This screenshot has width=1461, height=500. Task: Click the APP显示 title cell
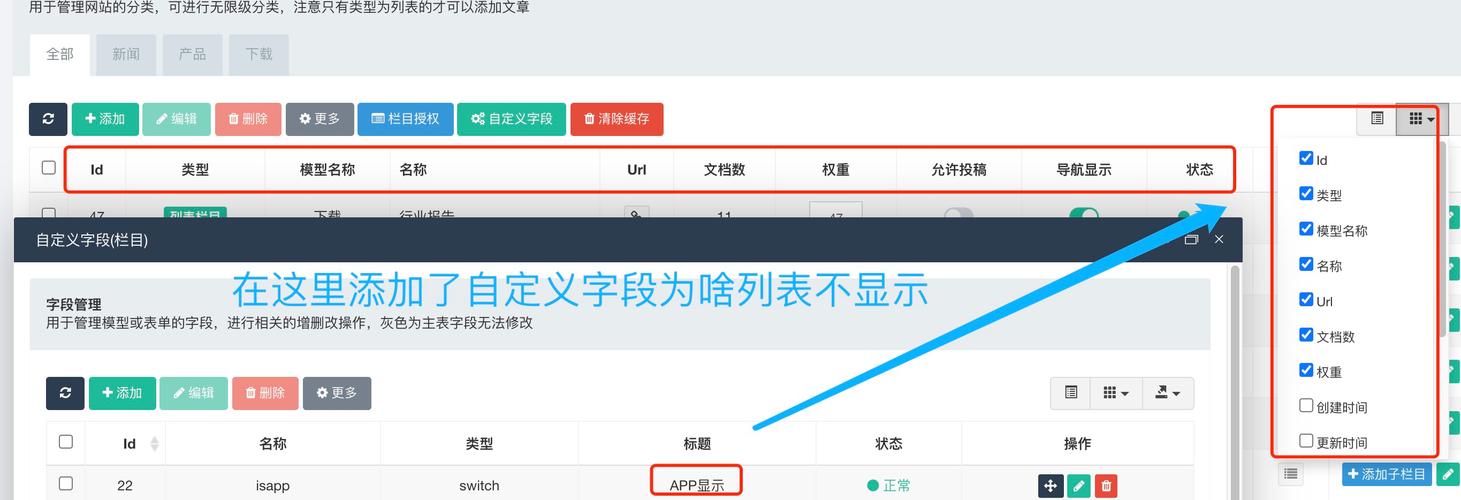[697, 486]
